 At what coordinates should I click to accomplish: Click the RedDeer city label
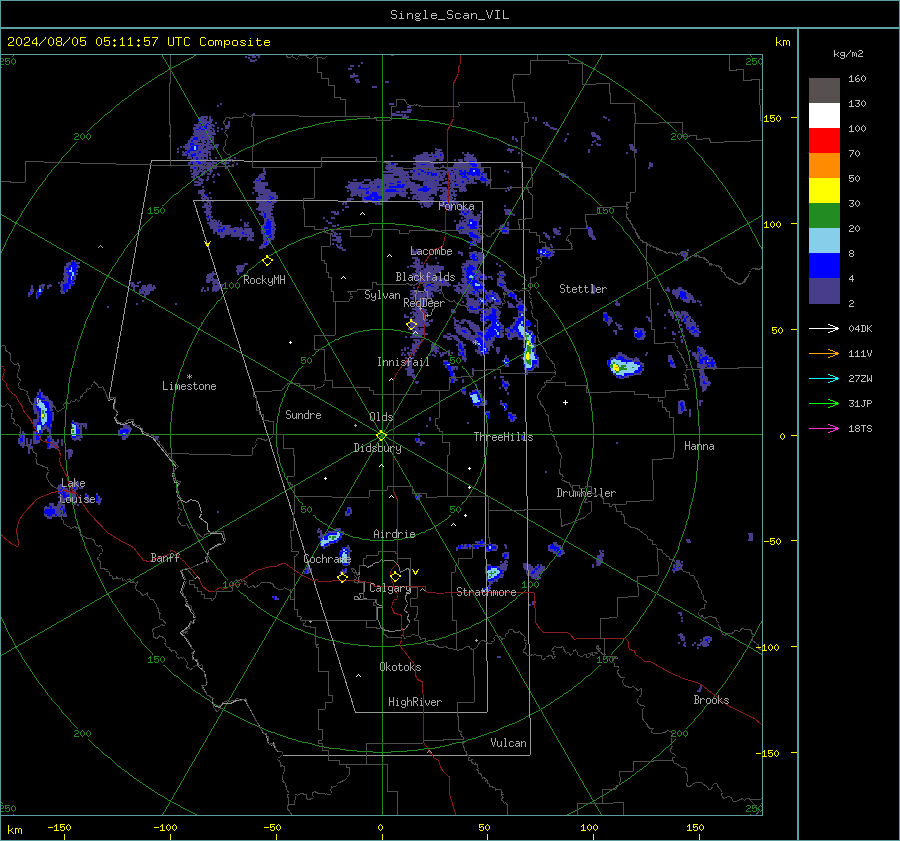click(x=424, y=303)
